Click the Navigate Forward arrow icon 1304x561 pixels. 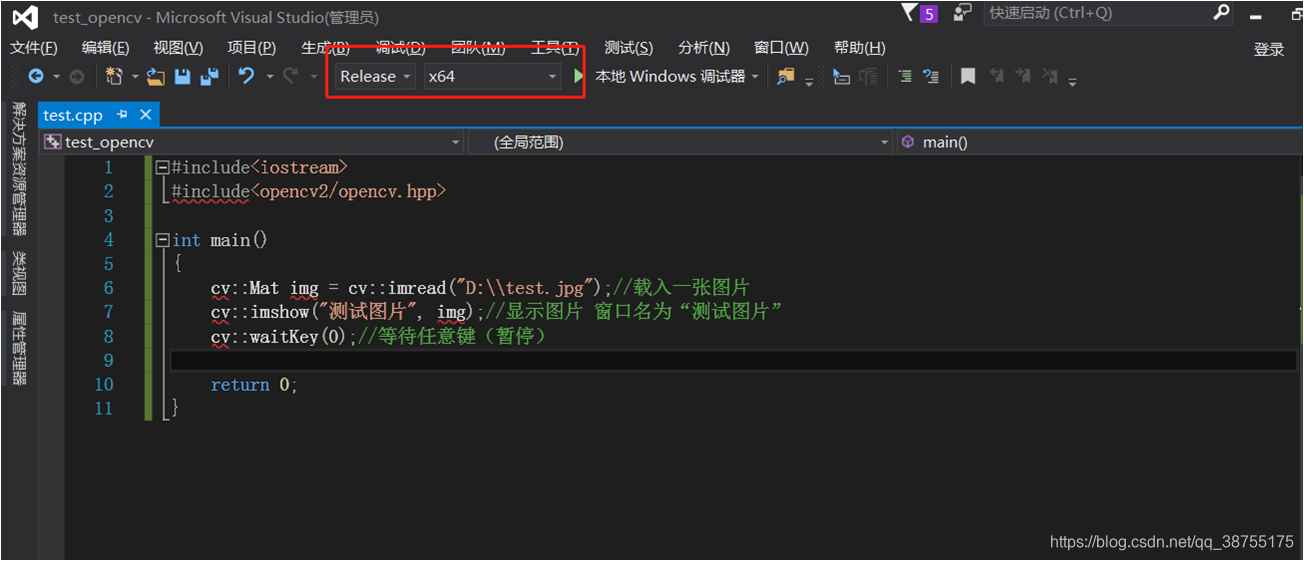coord(77,76)
